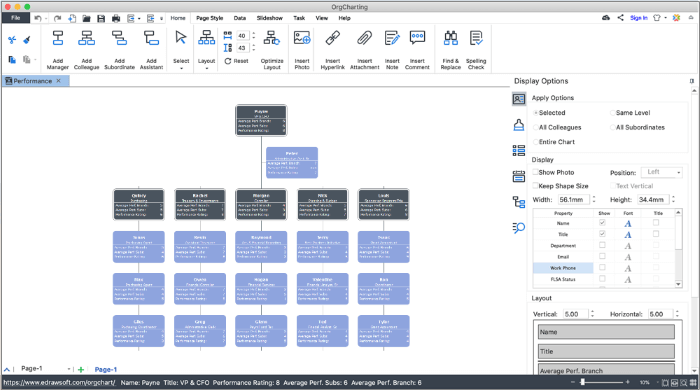Click the Width input field showing 56.1mm

point(573,199)
